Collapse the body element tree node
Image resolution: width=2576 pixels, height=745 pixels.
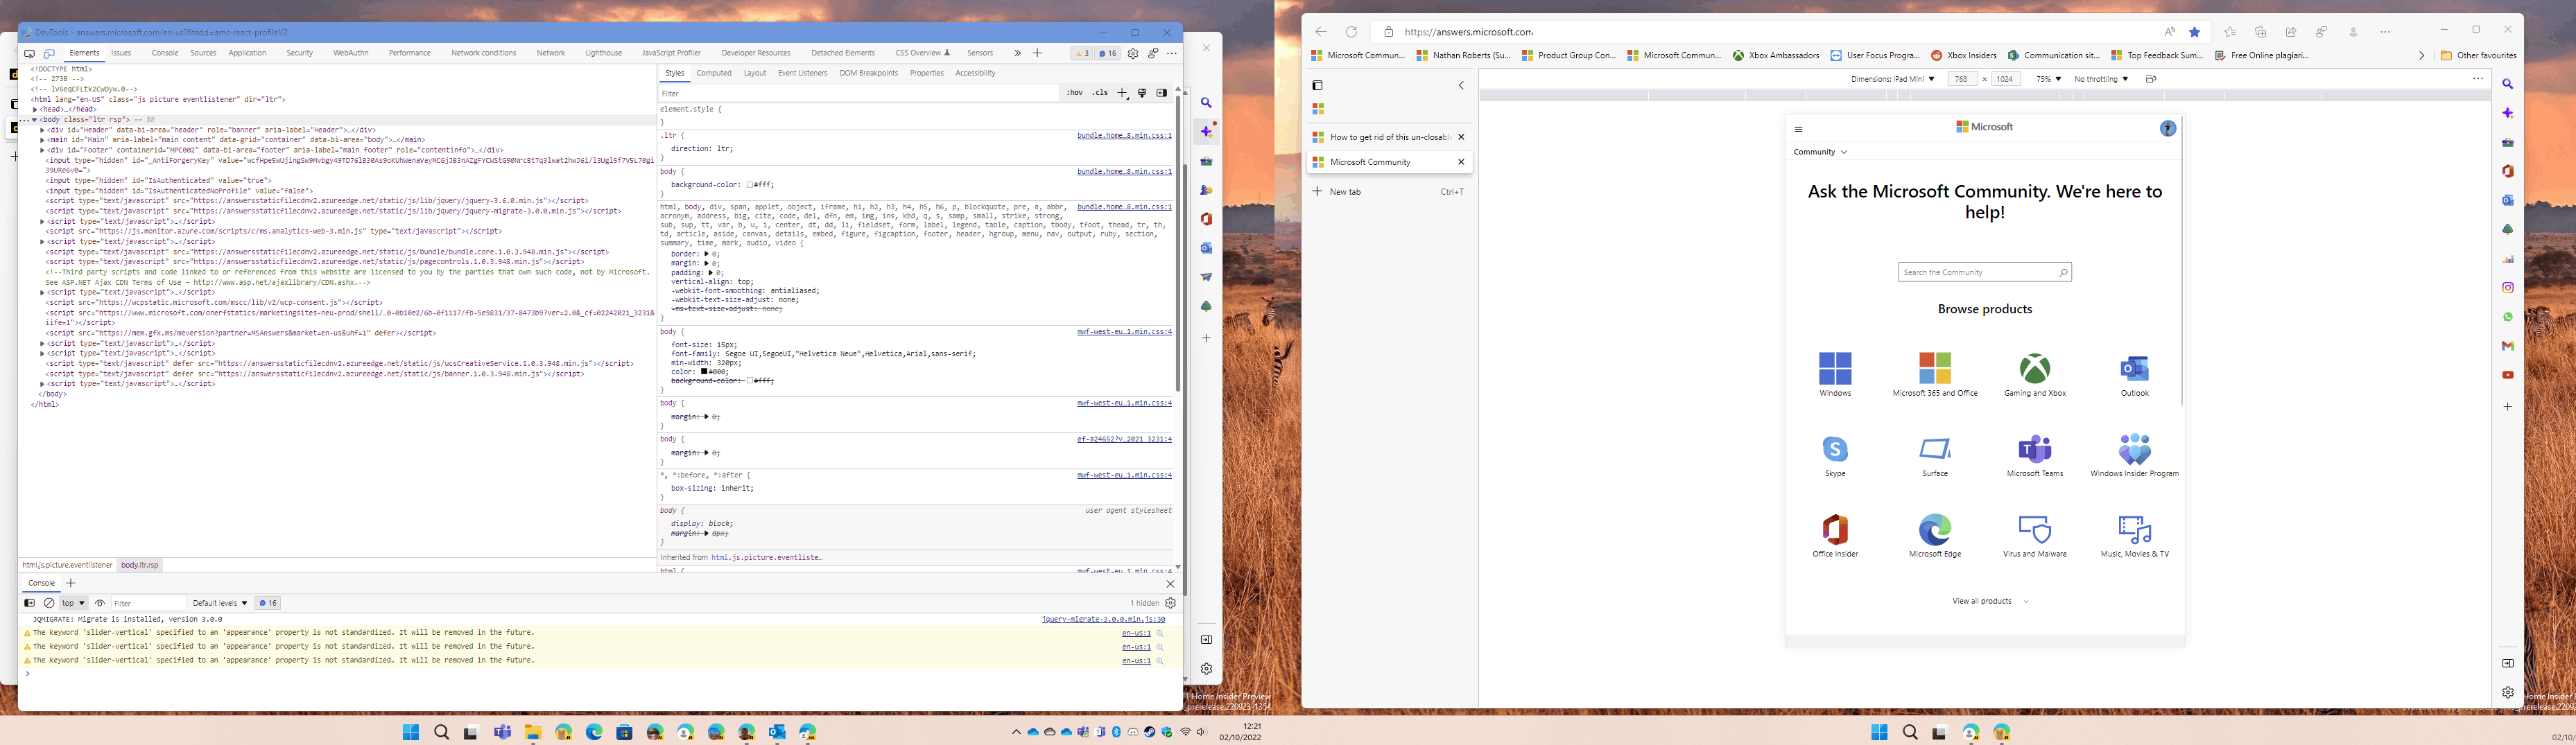[35, 119]
